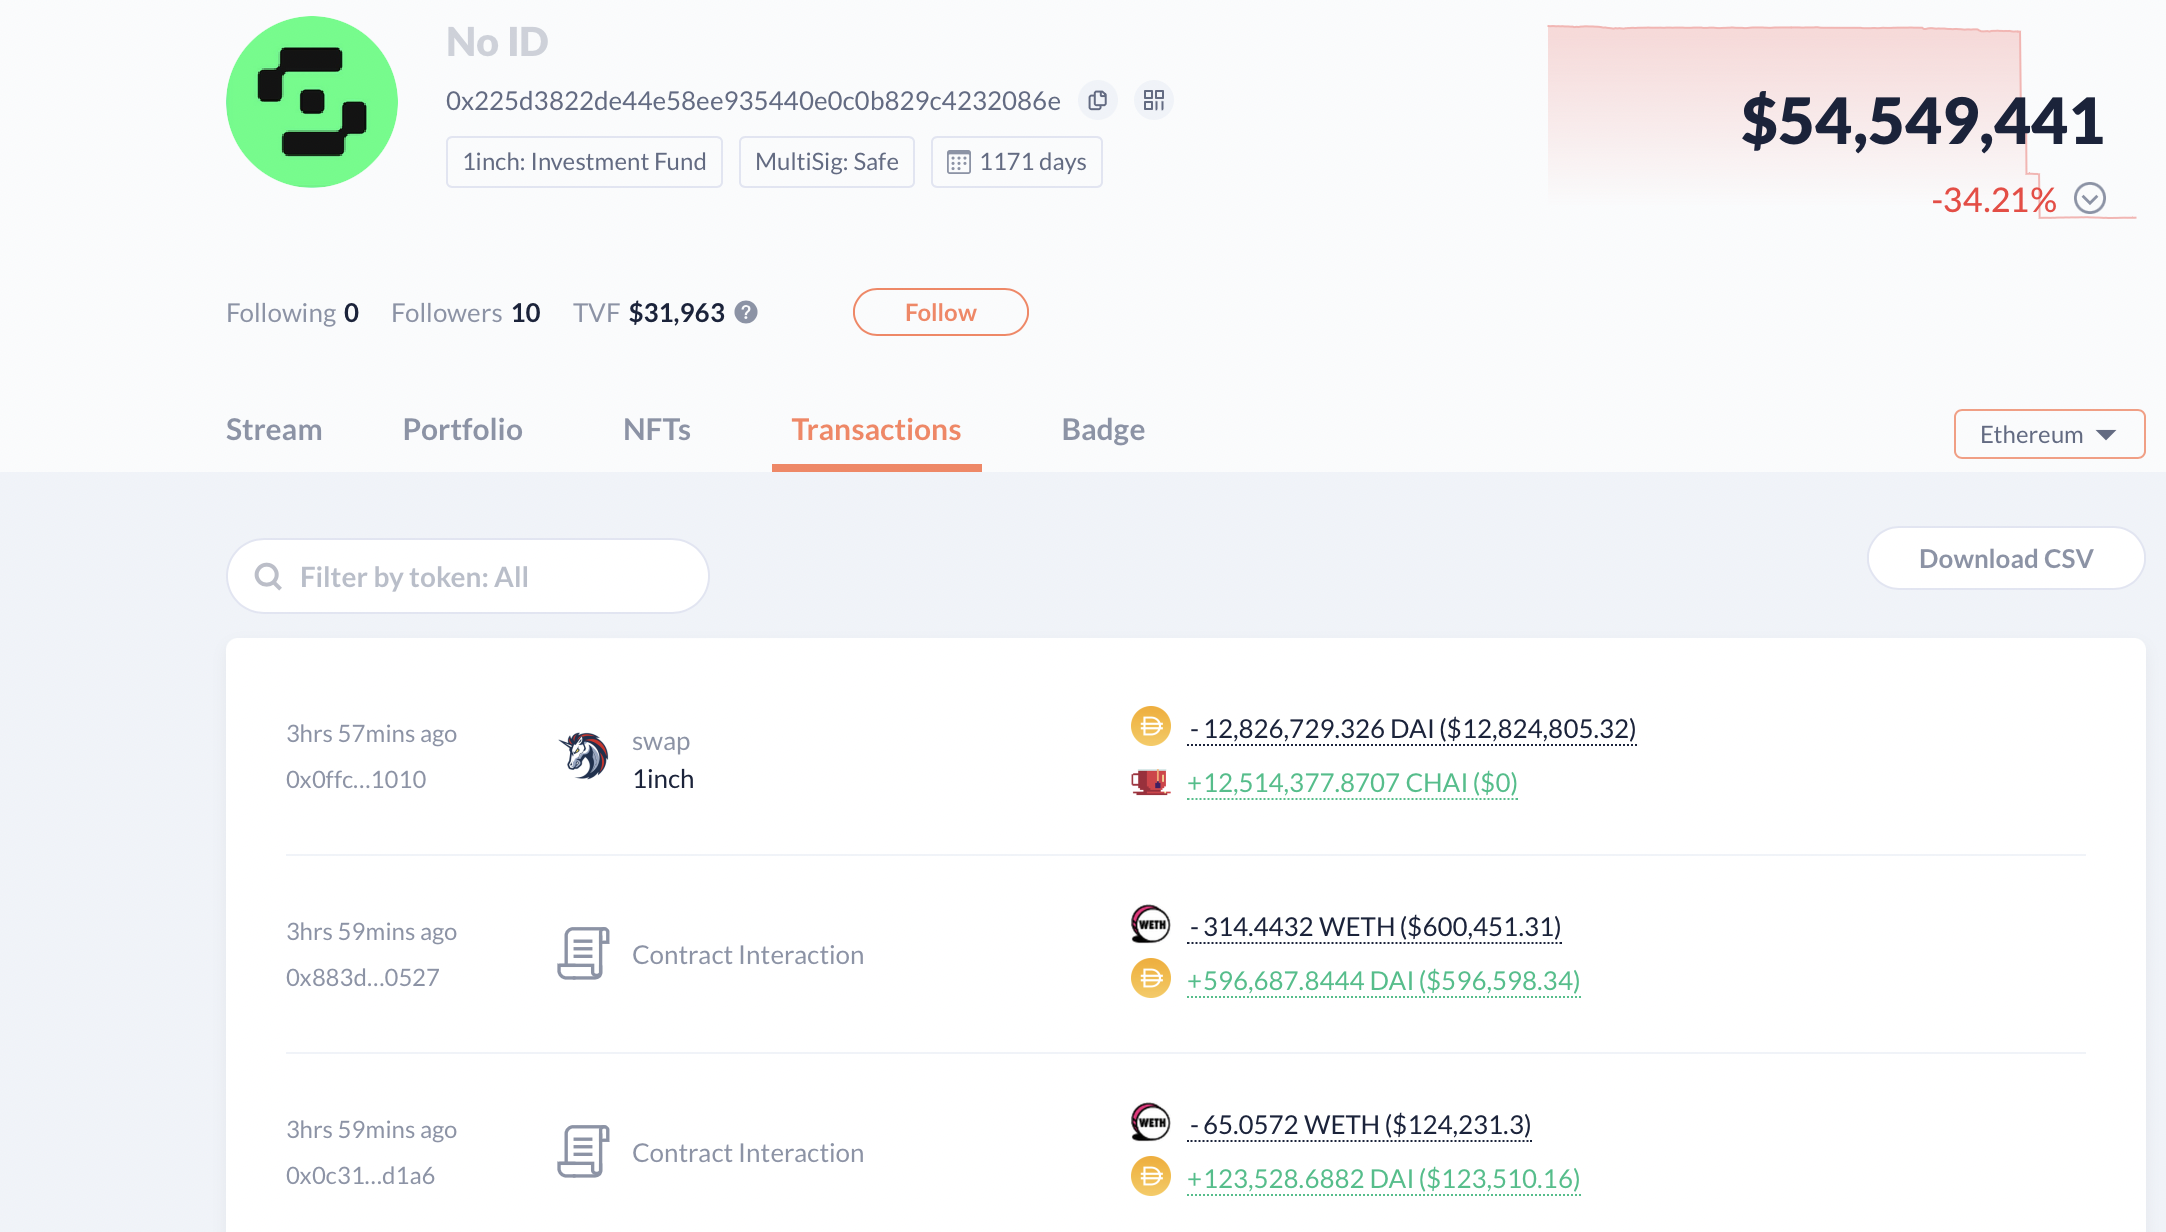Click the 'swap' action label

(x=661, y=741)
